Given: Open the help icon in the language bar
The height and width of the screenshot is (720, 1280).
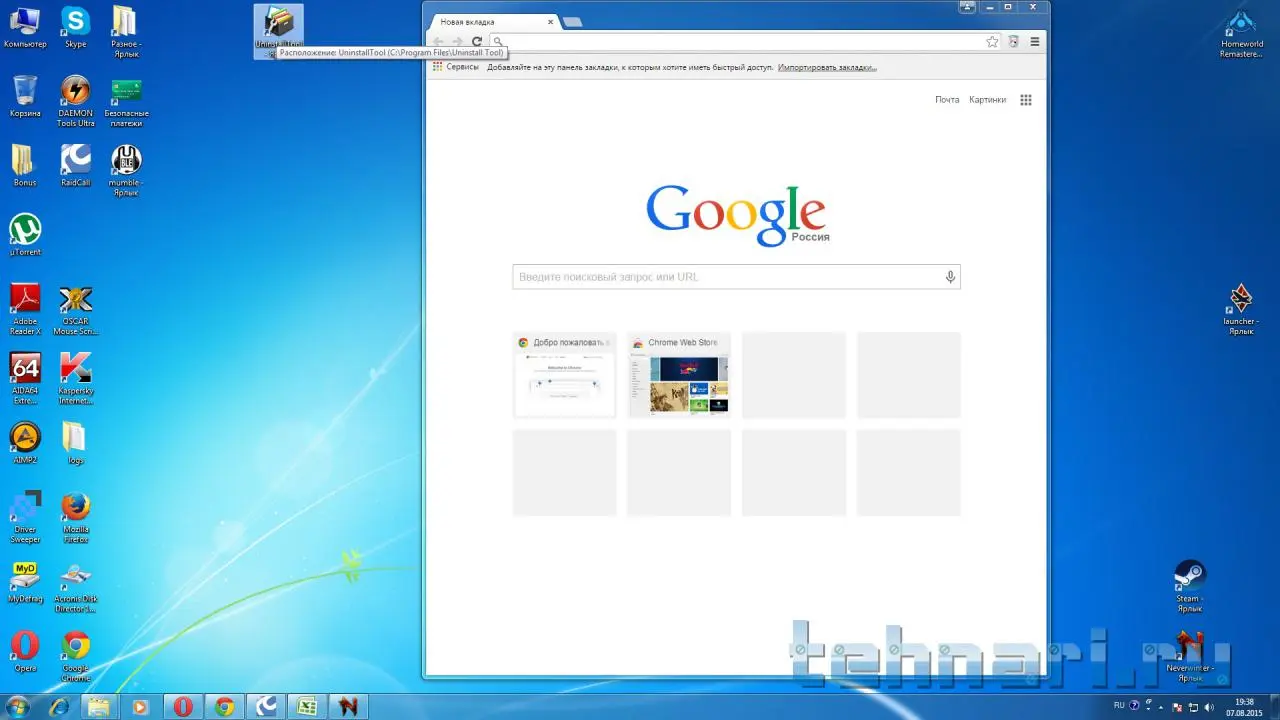Looking at the screenshot, I should click(1133, 706).
